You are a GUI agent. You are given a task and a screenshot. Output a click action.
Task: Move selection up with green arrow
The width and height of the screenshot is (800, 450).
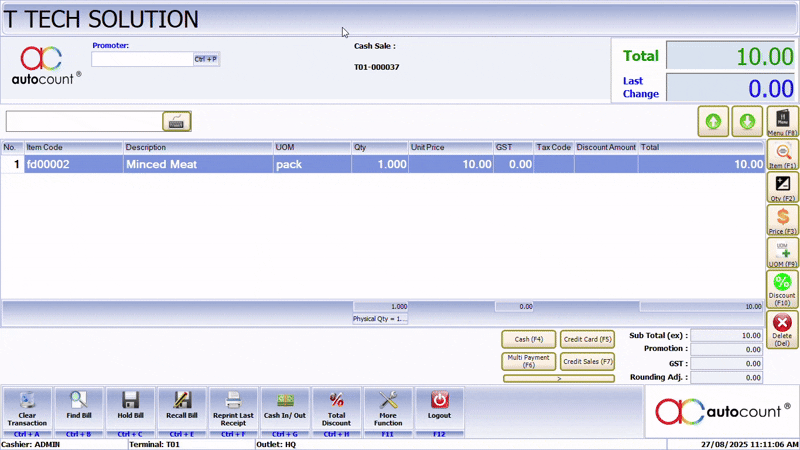click(712, 121)
